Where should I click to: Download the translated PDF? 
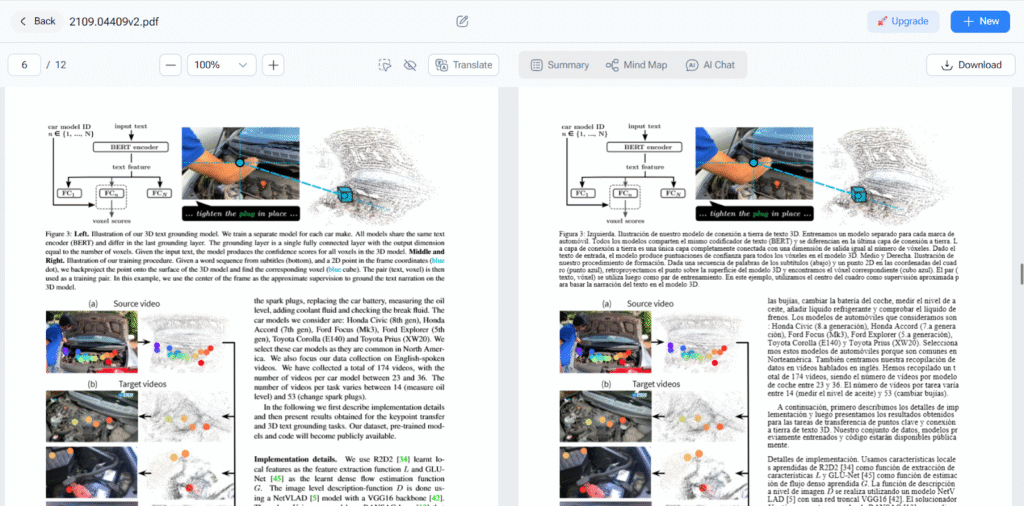[x=965, y=65]
